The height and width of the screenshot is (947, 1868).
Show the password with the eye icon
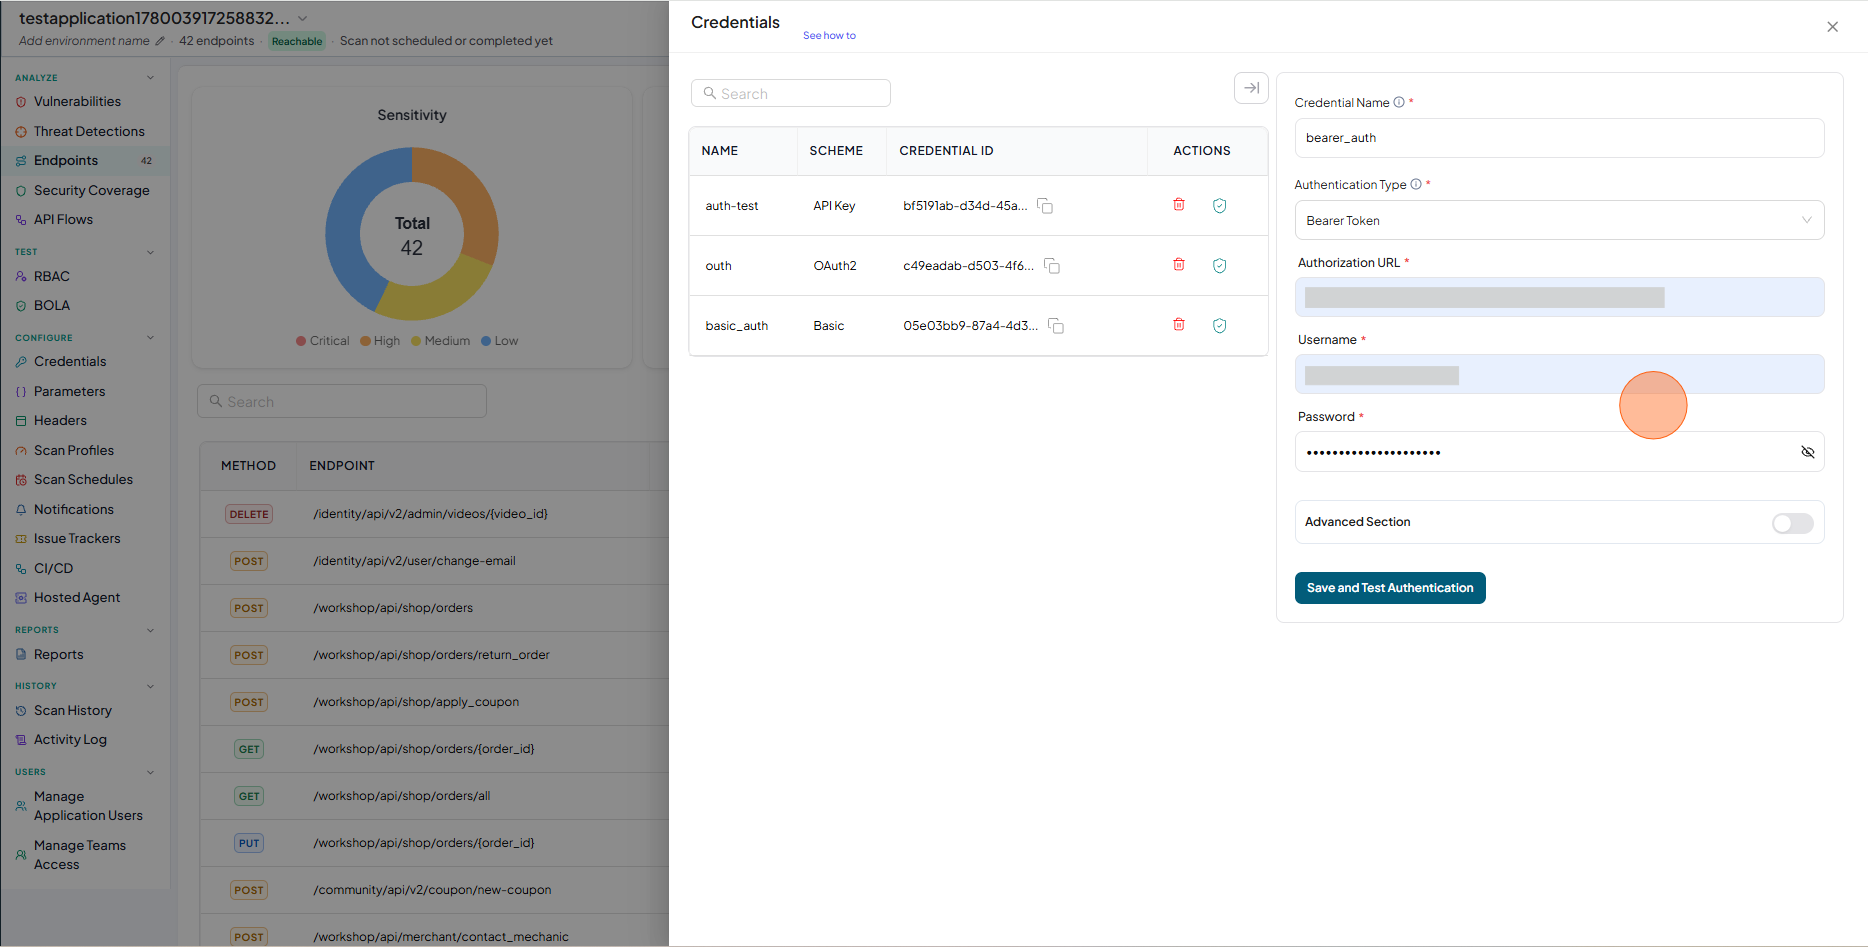tap(1807, 452)
